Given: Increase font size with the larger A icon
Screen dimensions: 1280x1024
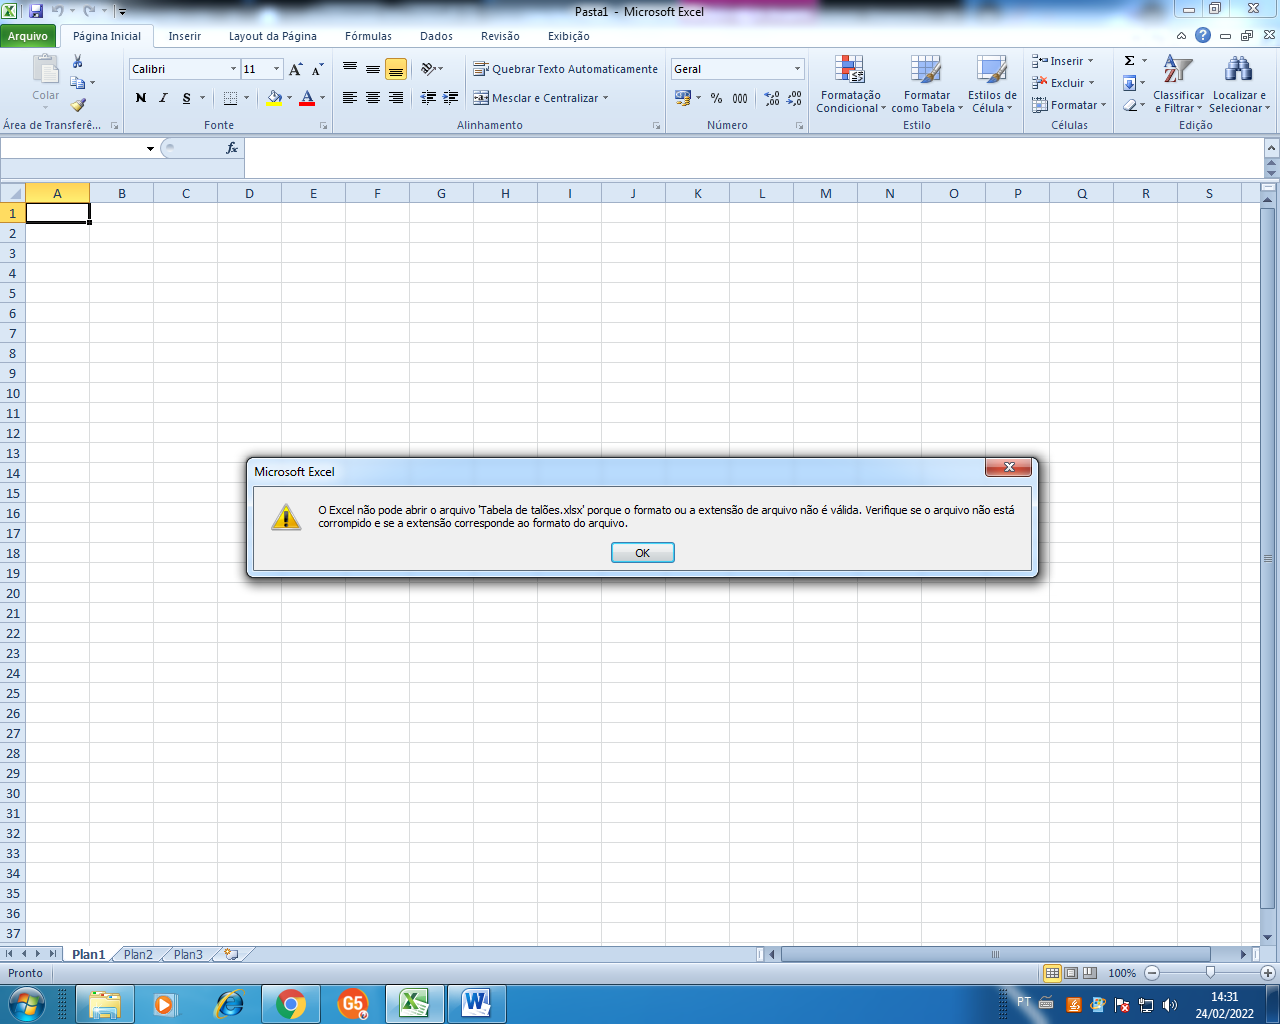Looking at the screenshot, I should [296, 69].
